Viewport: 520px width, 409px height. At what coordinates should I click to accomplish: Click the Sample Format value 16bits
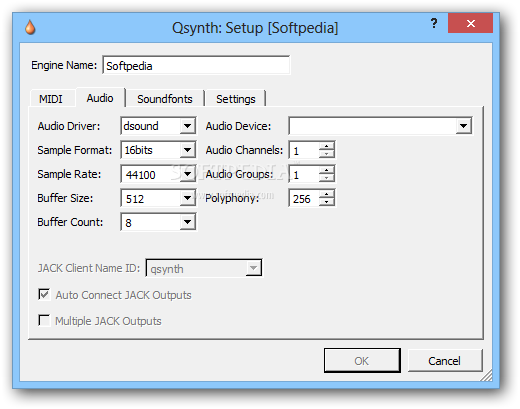click(139, 150)
